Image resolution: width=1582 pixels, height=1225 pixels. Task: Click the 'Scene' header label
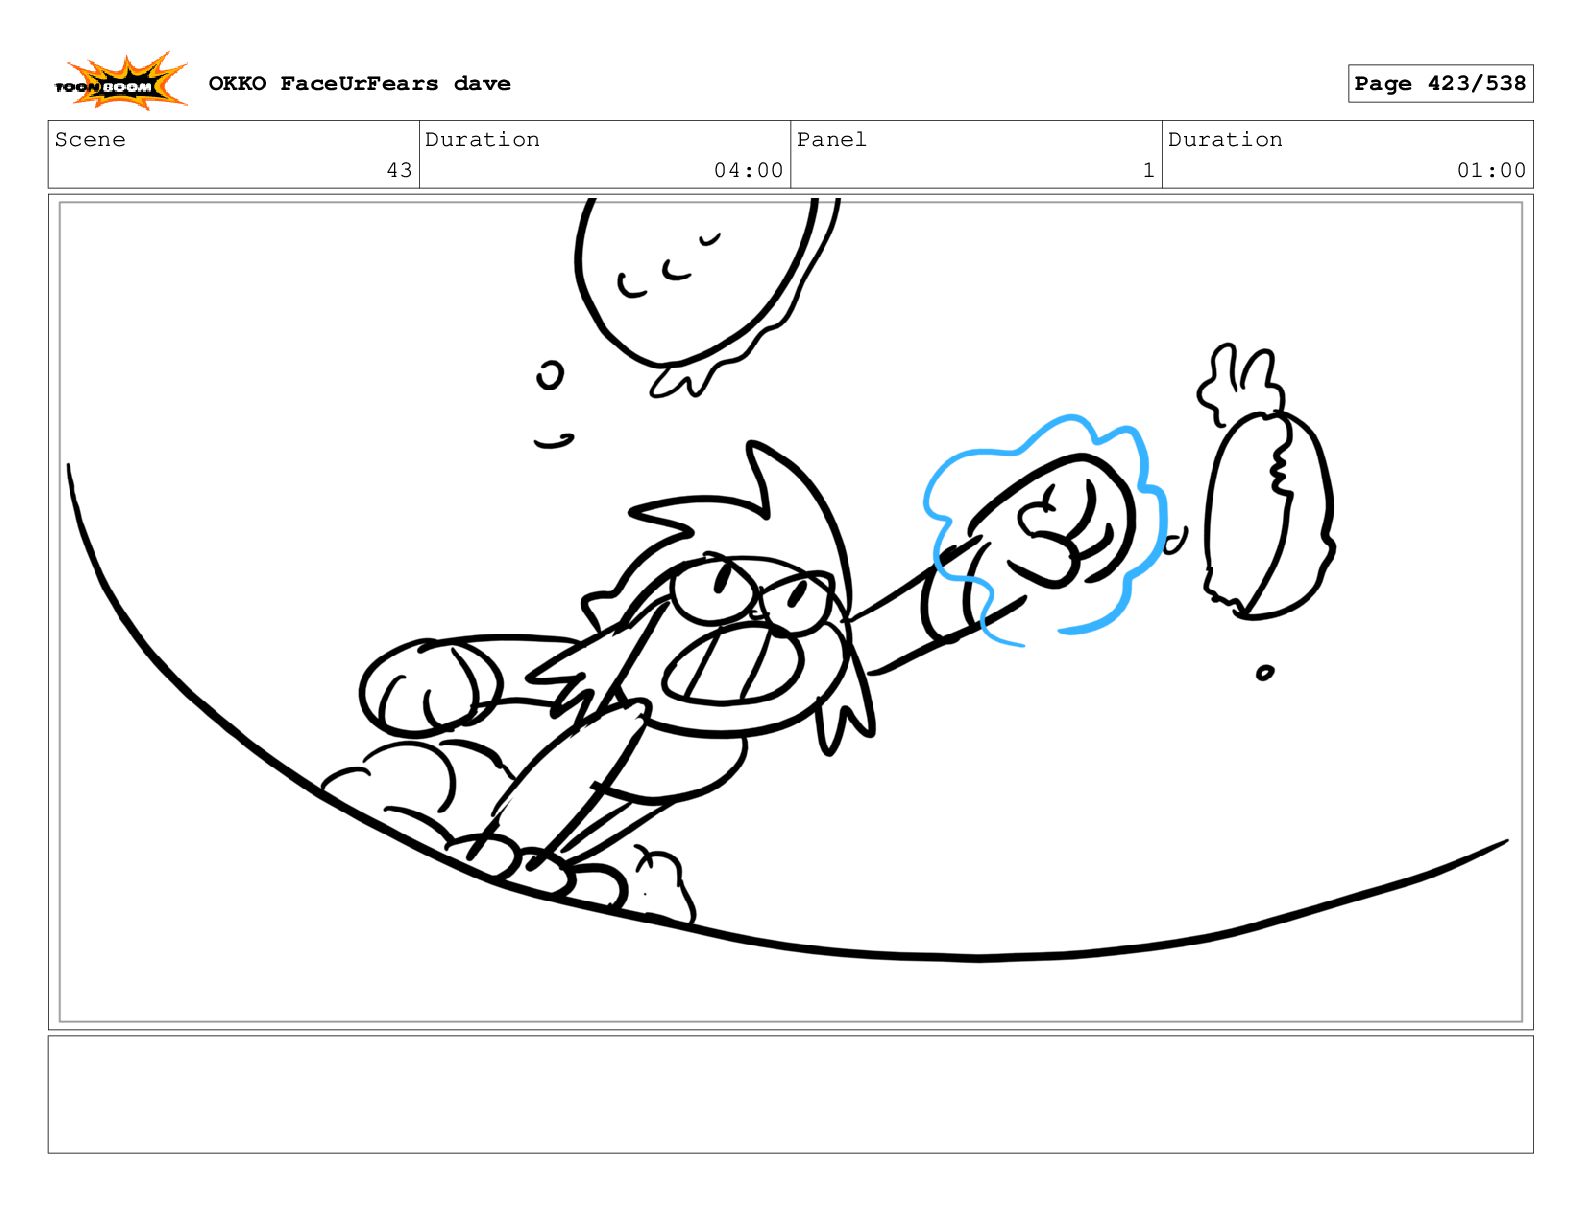[90, 140]
